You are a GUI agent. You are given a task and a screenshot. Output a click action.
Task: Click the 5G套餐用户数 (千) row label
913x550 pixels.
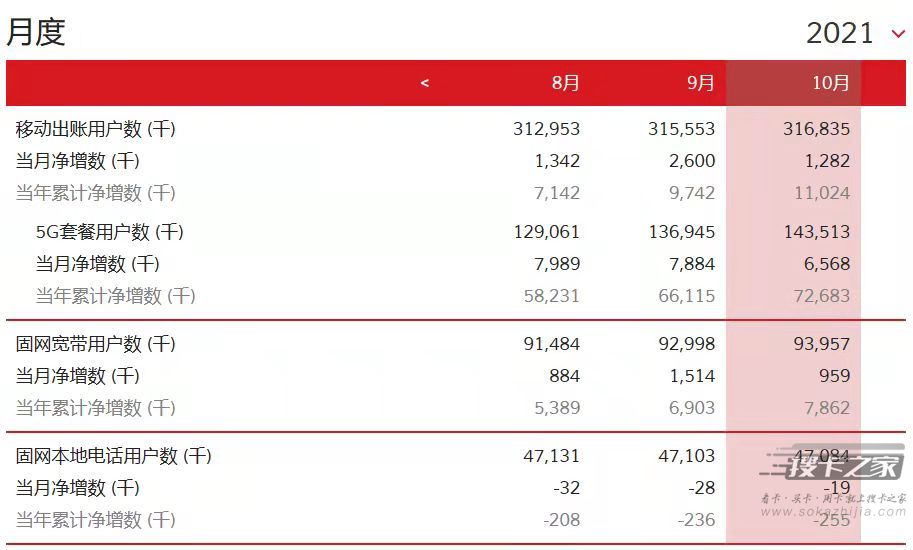pyautogui.click(x=109, y=232)
